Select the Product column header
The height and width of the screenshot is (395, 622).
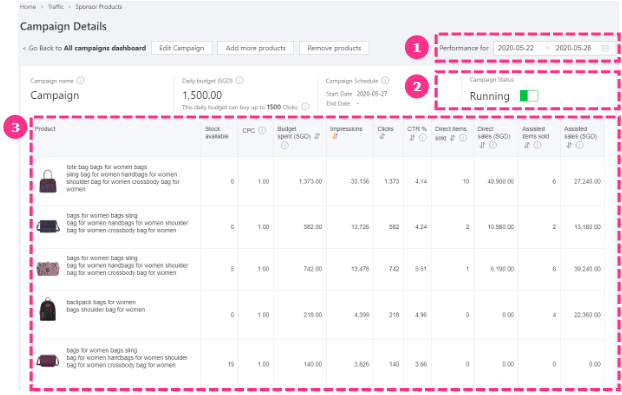click(45, 129)
